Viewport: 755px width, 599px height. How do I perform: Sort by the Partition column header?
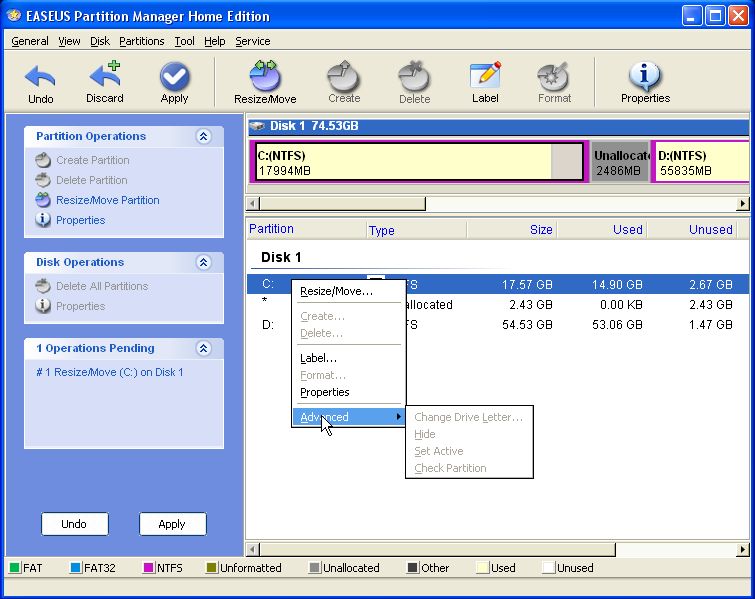click(x=306, y=229)
